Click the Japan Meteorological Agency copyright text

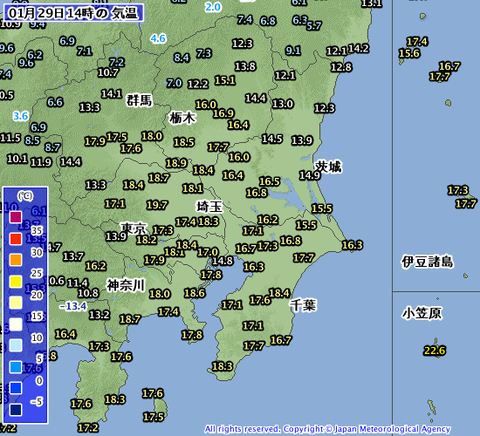328,429
